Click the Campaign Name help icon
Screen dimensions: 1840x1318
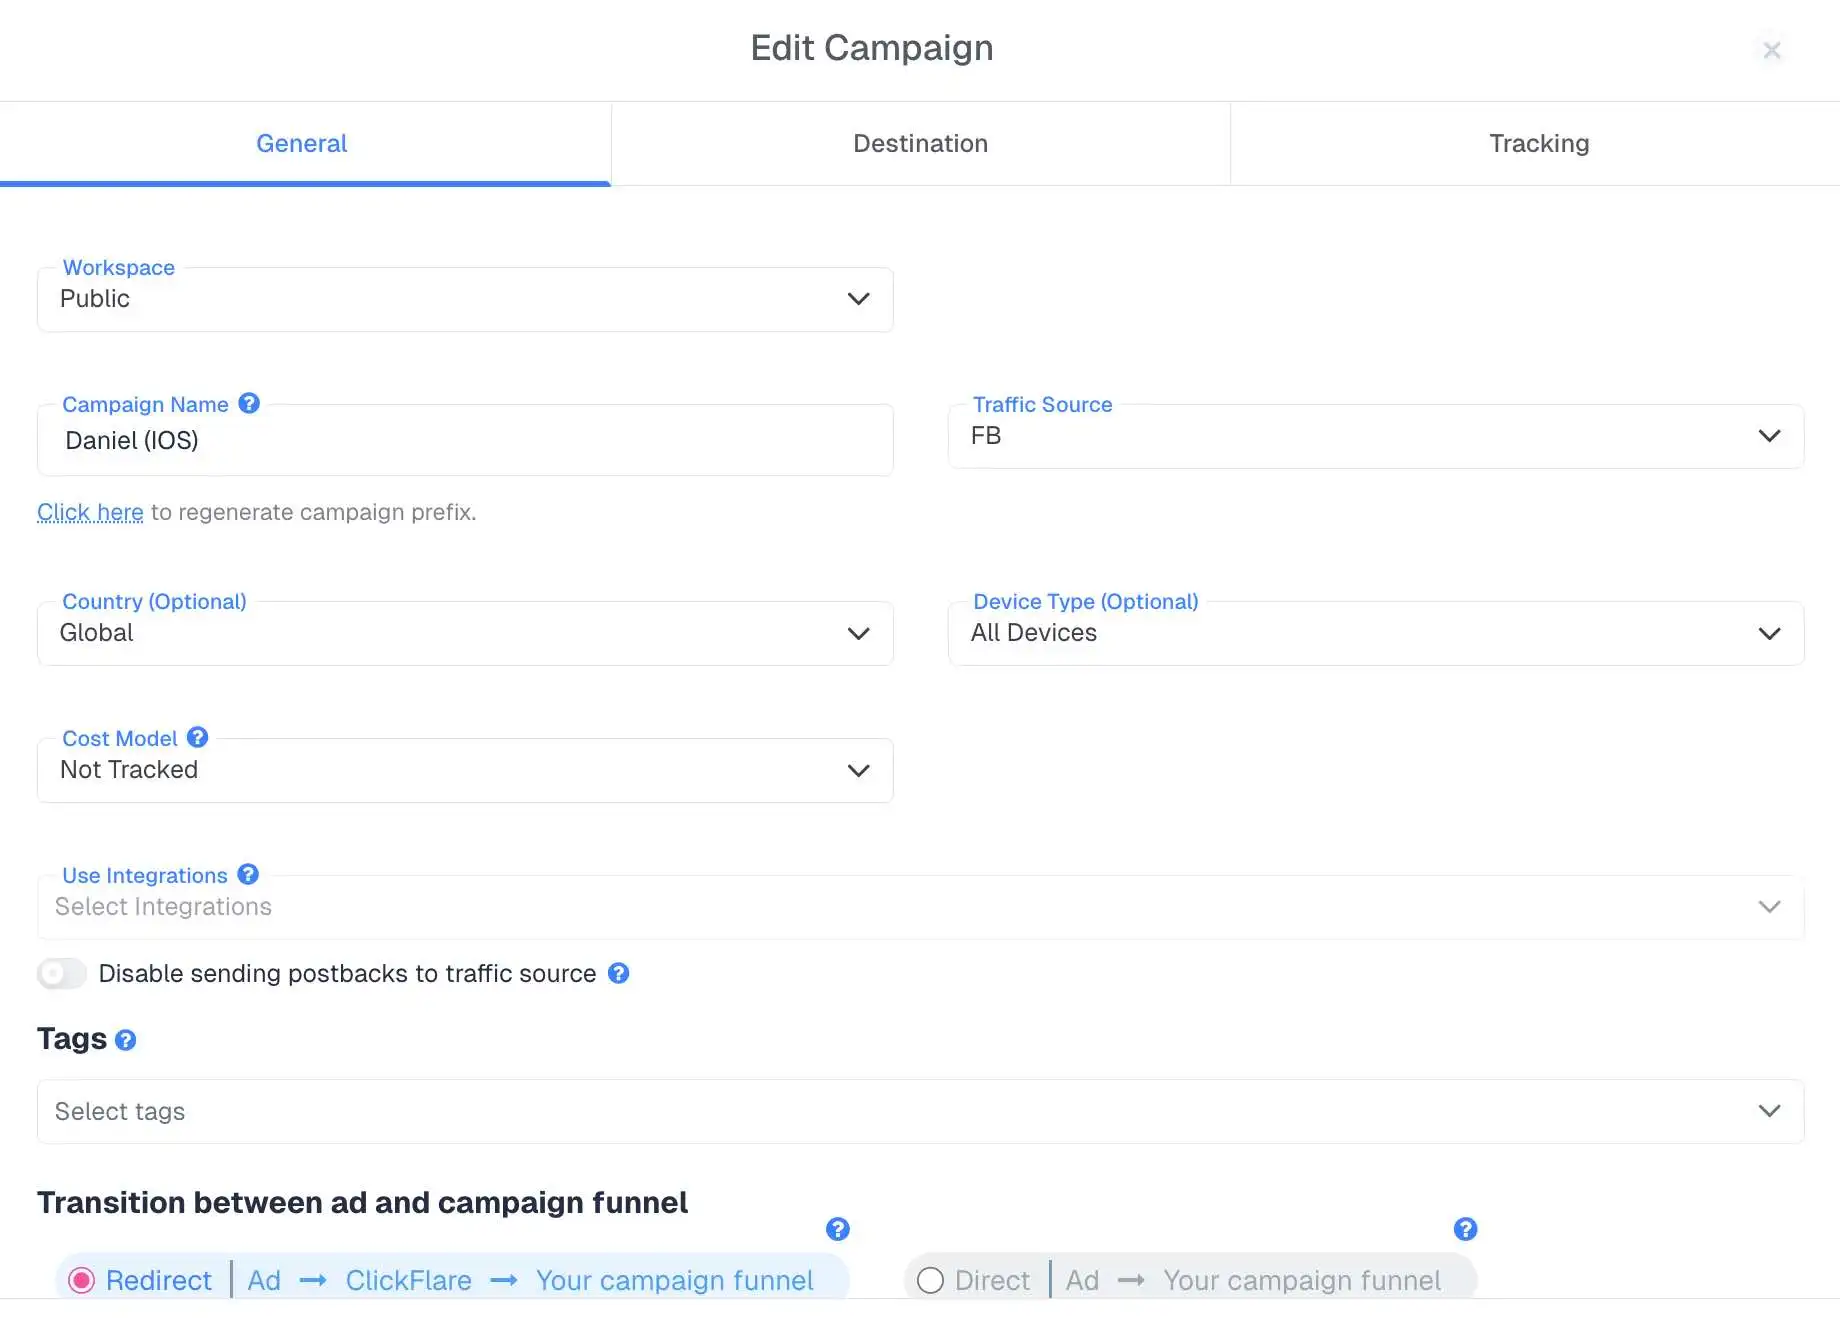click(249, 403)
